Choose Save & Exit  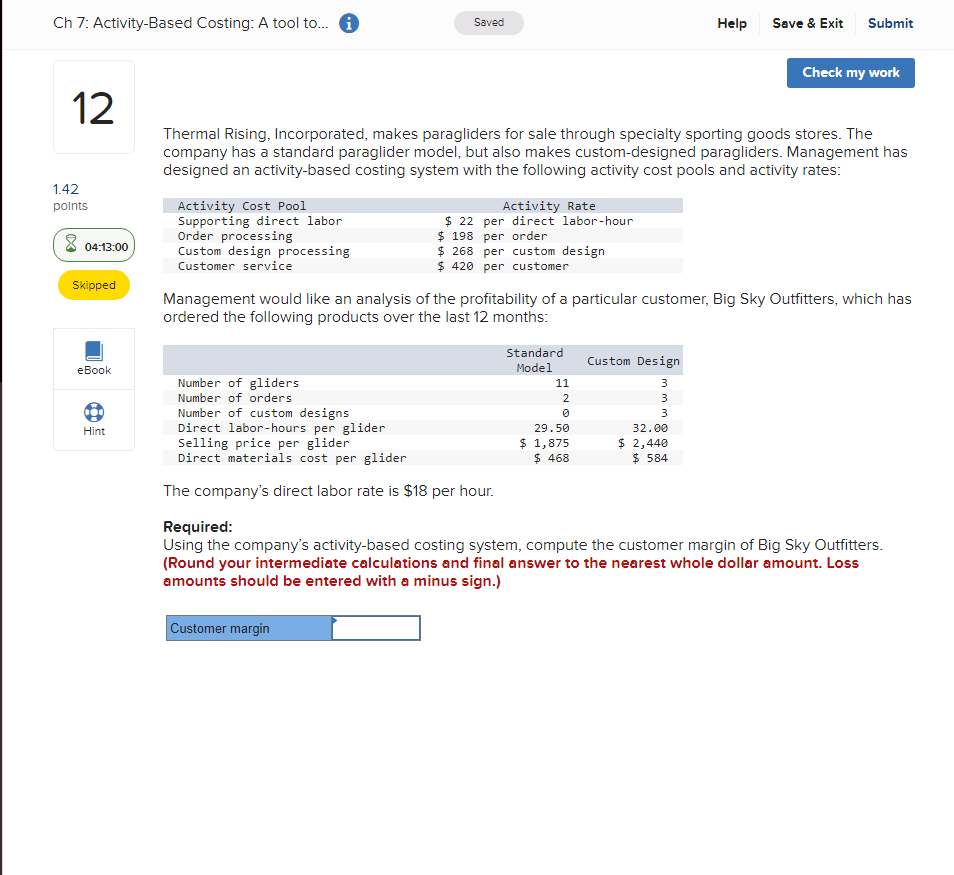[807, 23]
